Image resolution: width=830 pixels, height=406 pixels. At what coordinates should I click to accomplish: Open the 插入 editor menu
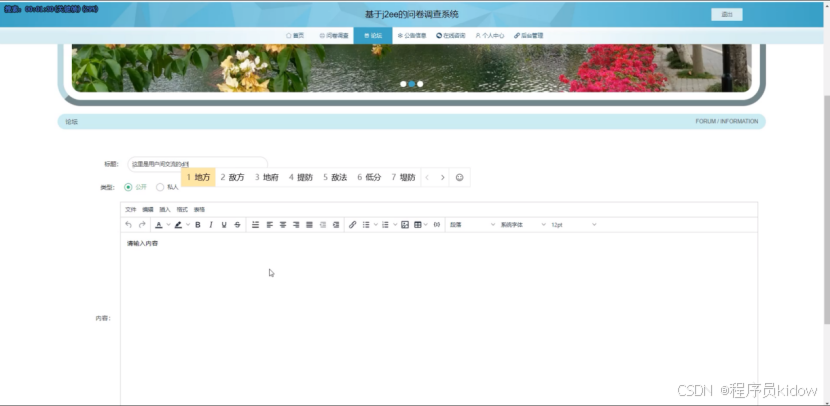pos(165,210)
